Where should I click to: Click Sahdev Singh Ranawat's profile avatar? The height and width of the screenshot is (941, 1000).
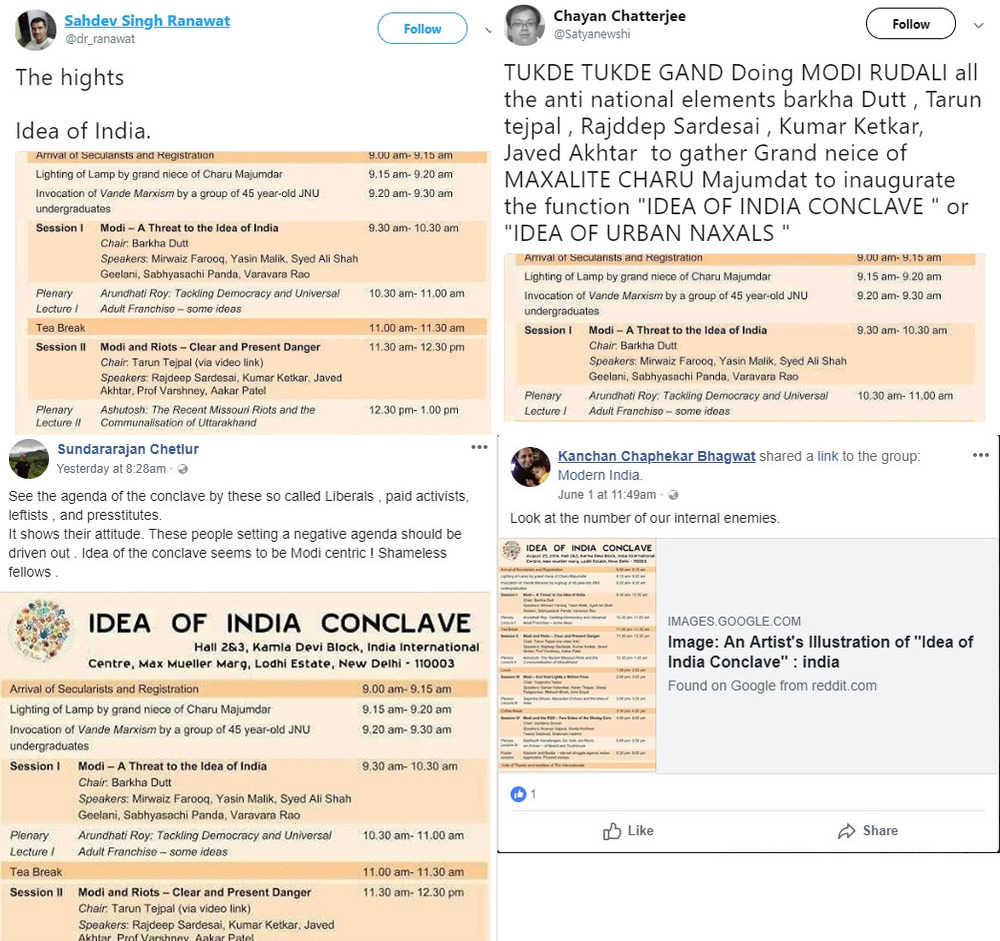(x=35, y=29)
